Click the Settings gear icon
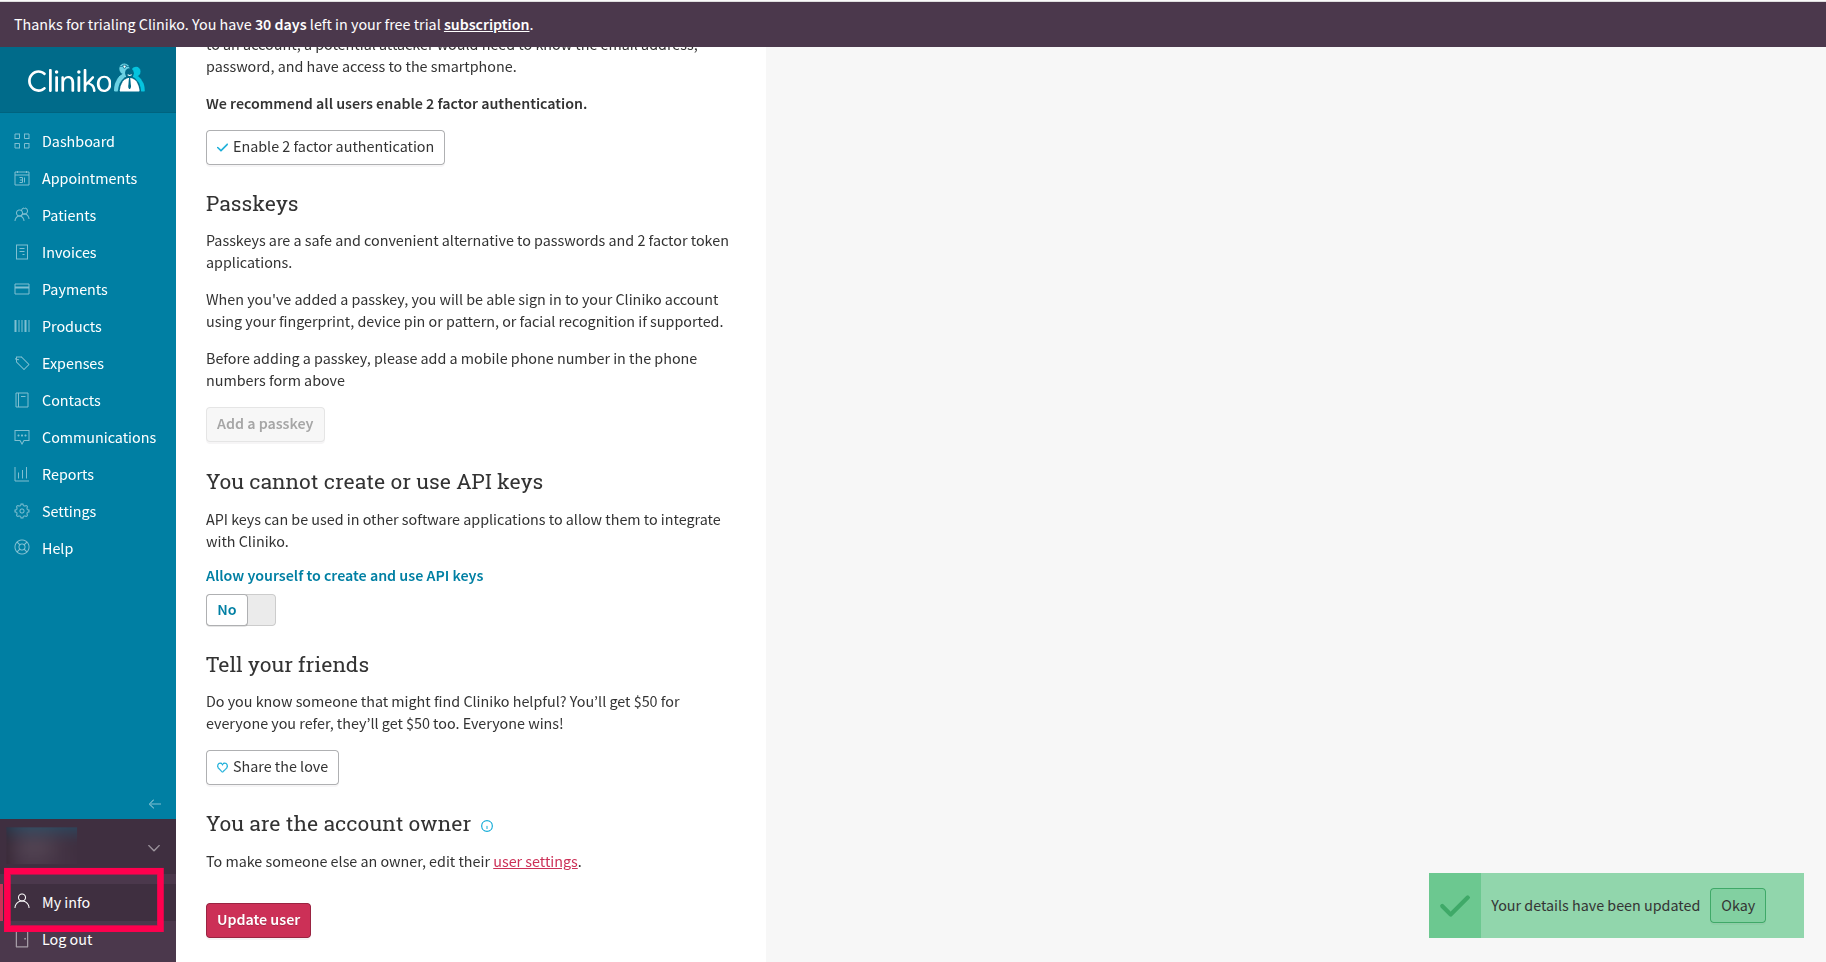This screenshot has width=1826, height=962. 22,512
